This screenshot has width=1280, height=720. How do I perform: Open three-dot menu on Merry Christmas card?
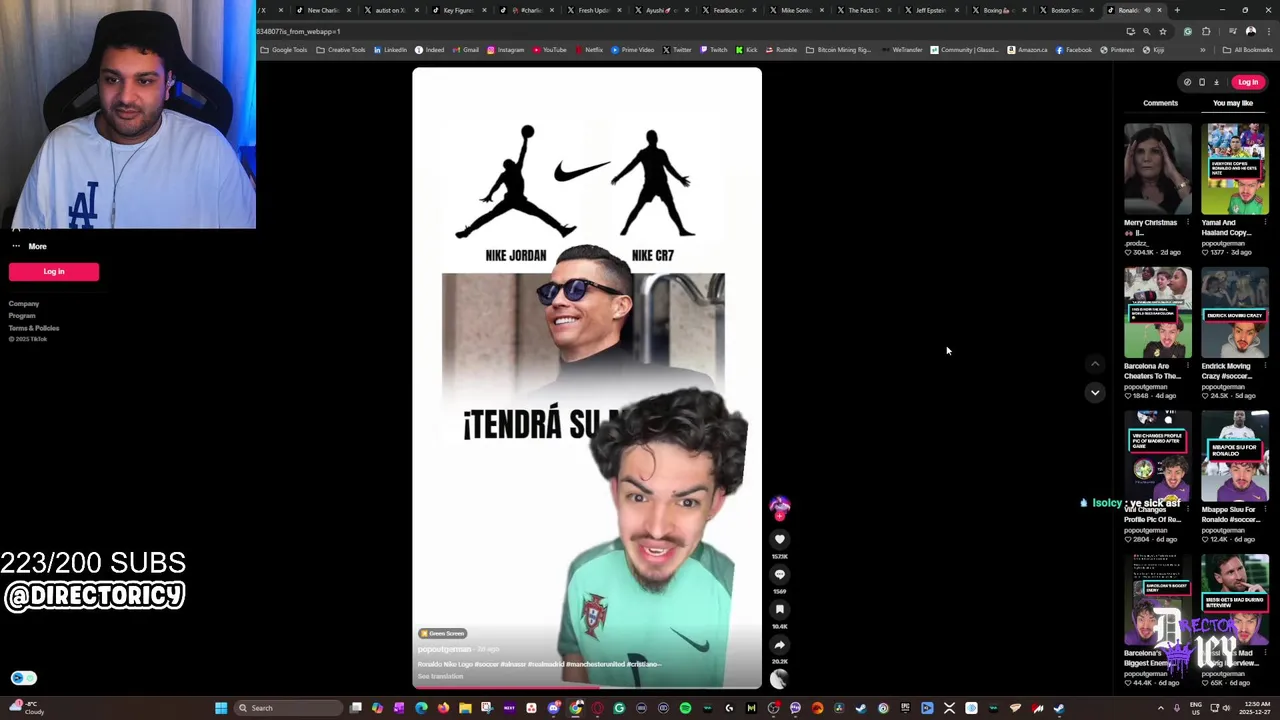pos(1187,223)
